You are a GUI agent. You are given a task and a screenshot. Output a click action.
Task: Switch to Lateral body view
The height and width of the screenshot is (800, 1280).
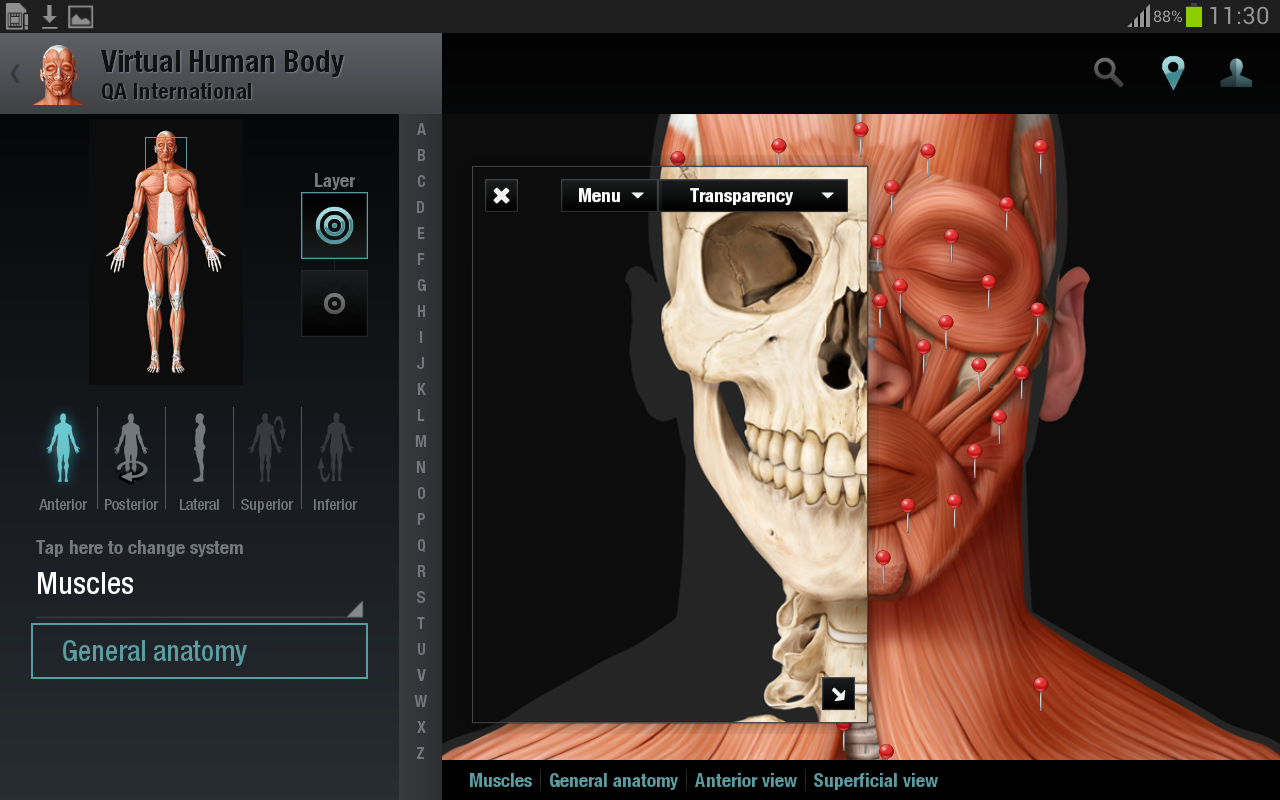pos(199,461)
